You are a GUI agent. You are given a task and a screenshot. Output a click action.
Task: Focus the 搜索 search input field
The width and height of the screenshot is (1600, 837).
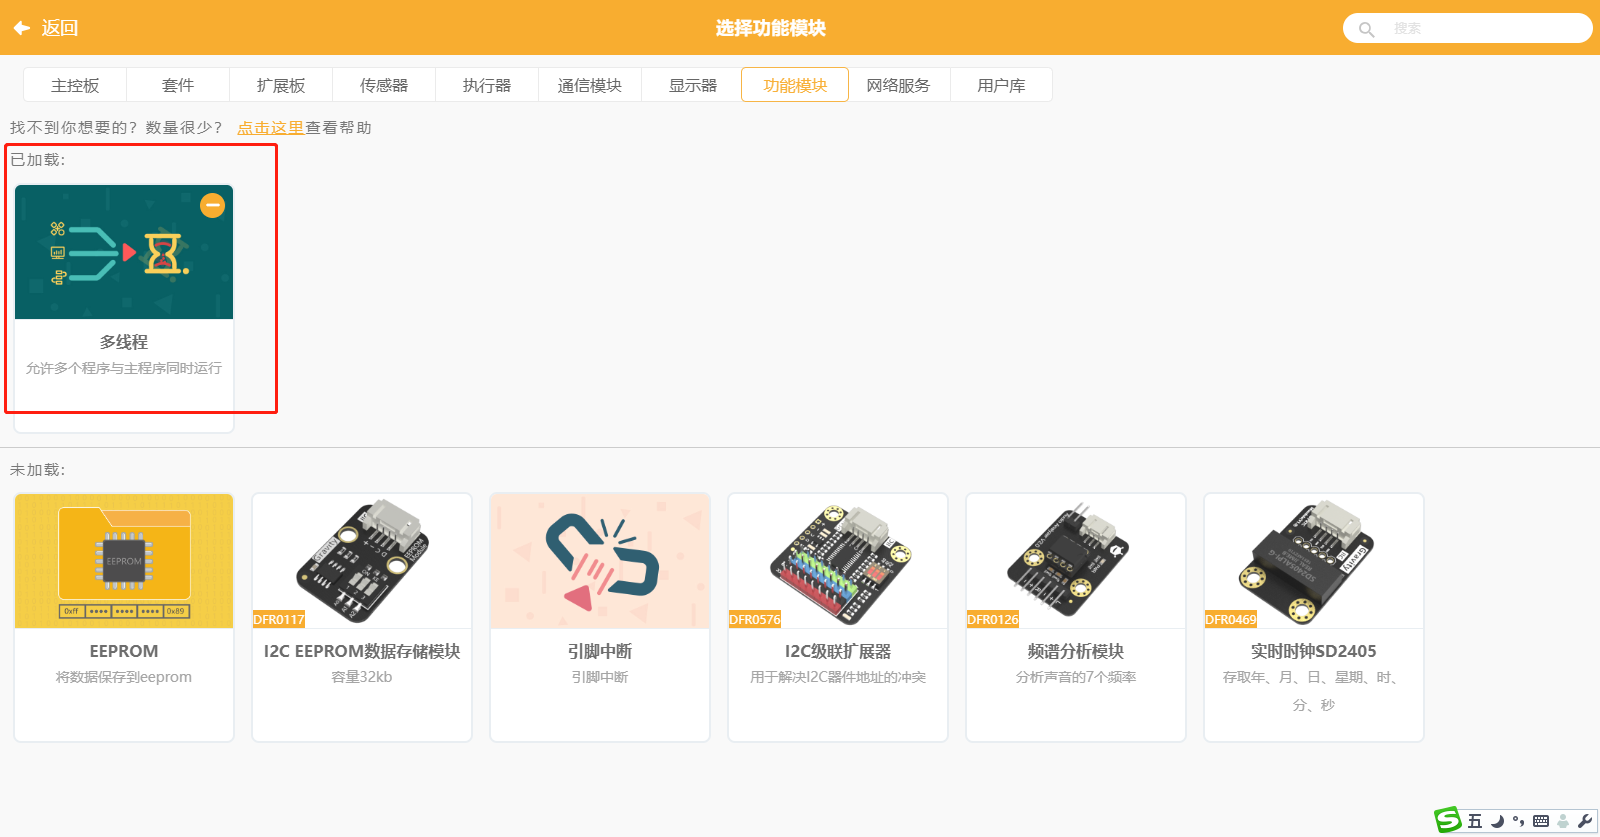1467,28
